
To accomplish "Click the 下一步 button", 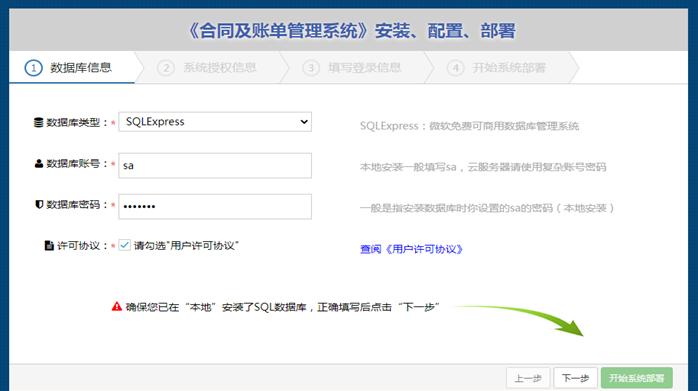I will (x=576, y=378).
